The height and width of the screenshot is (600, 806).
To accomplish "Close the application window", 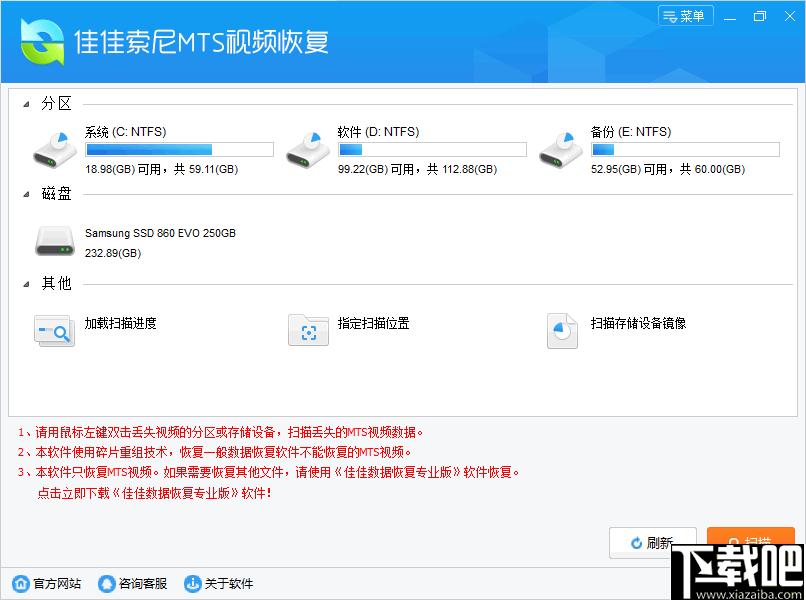I will pyautogui.click(x=790, y=16).
